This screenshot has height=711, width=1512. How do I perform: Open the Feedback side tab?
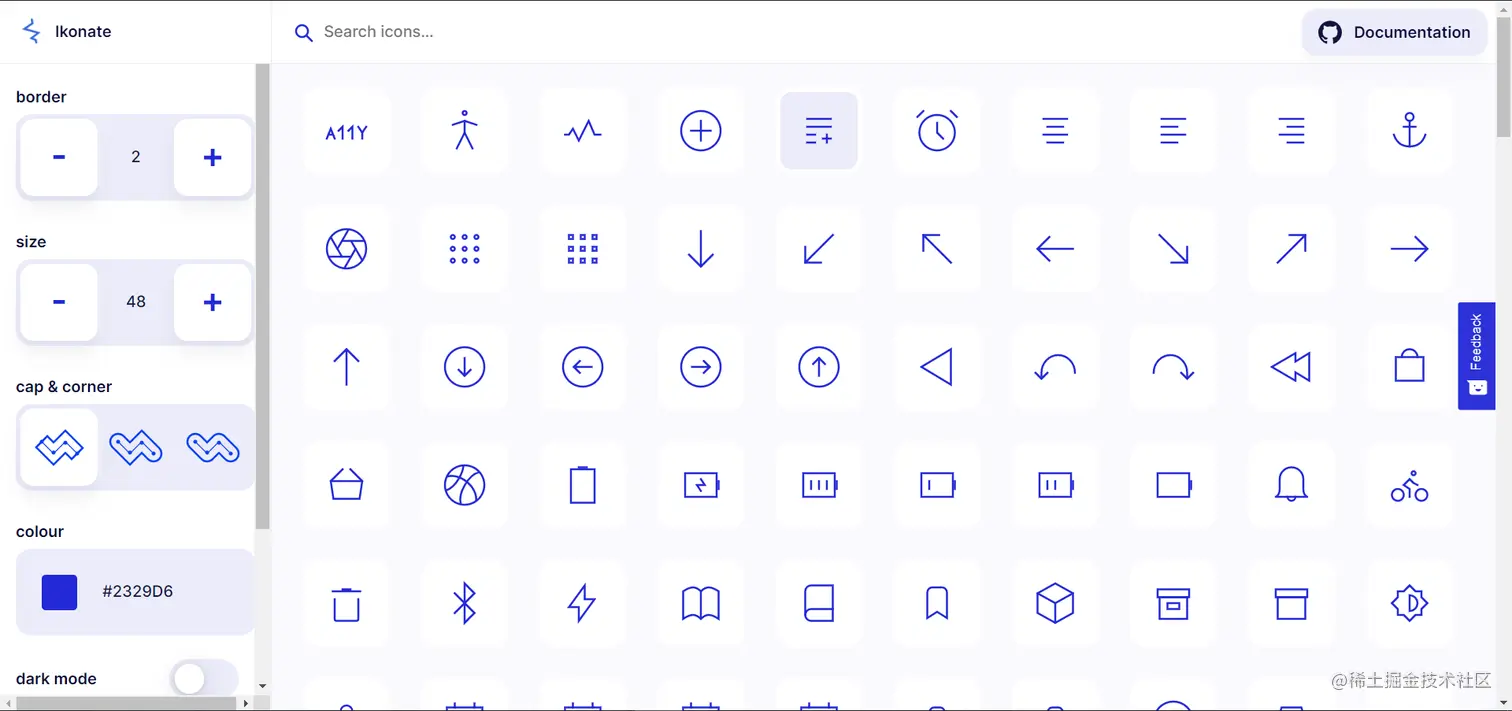coord(1476,356)
